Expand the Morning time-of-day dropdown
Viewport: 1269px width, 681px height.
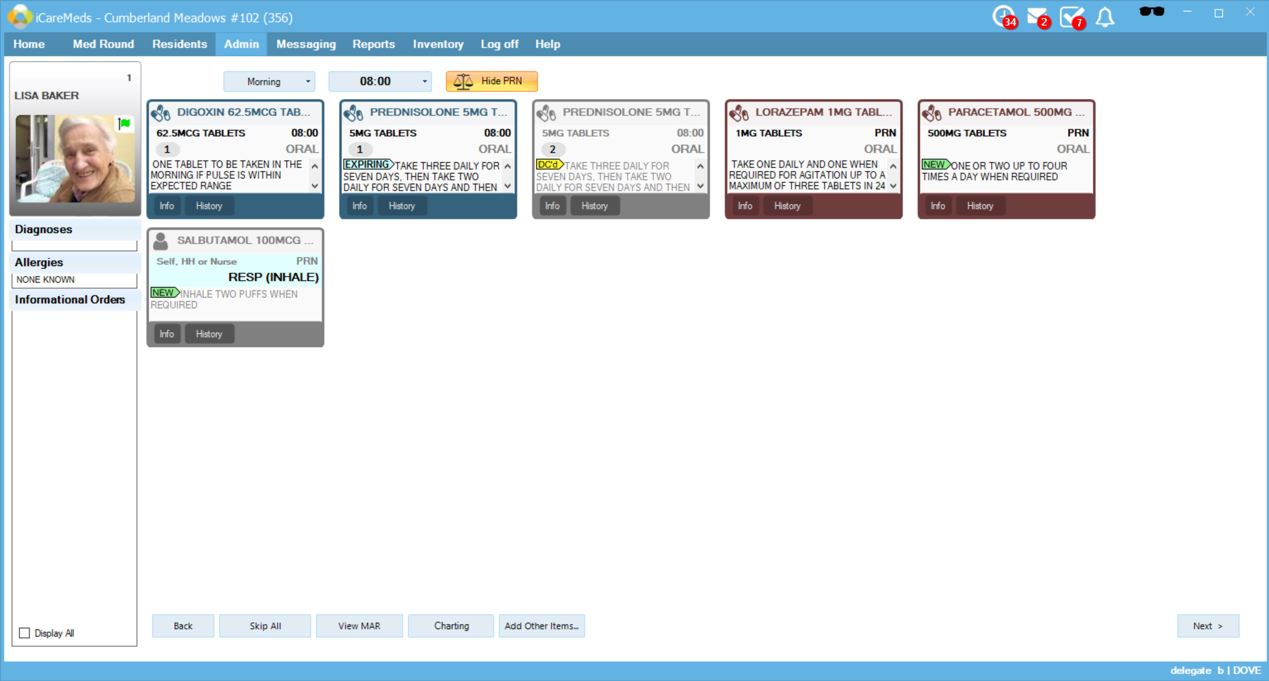click(268, 81)
